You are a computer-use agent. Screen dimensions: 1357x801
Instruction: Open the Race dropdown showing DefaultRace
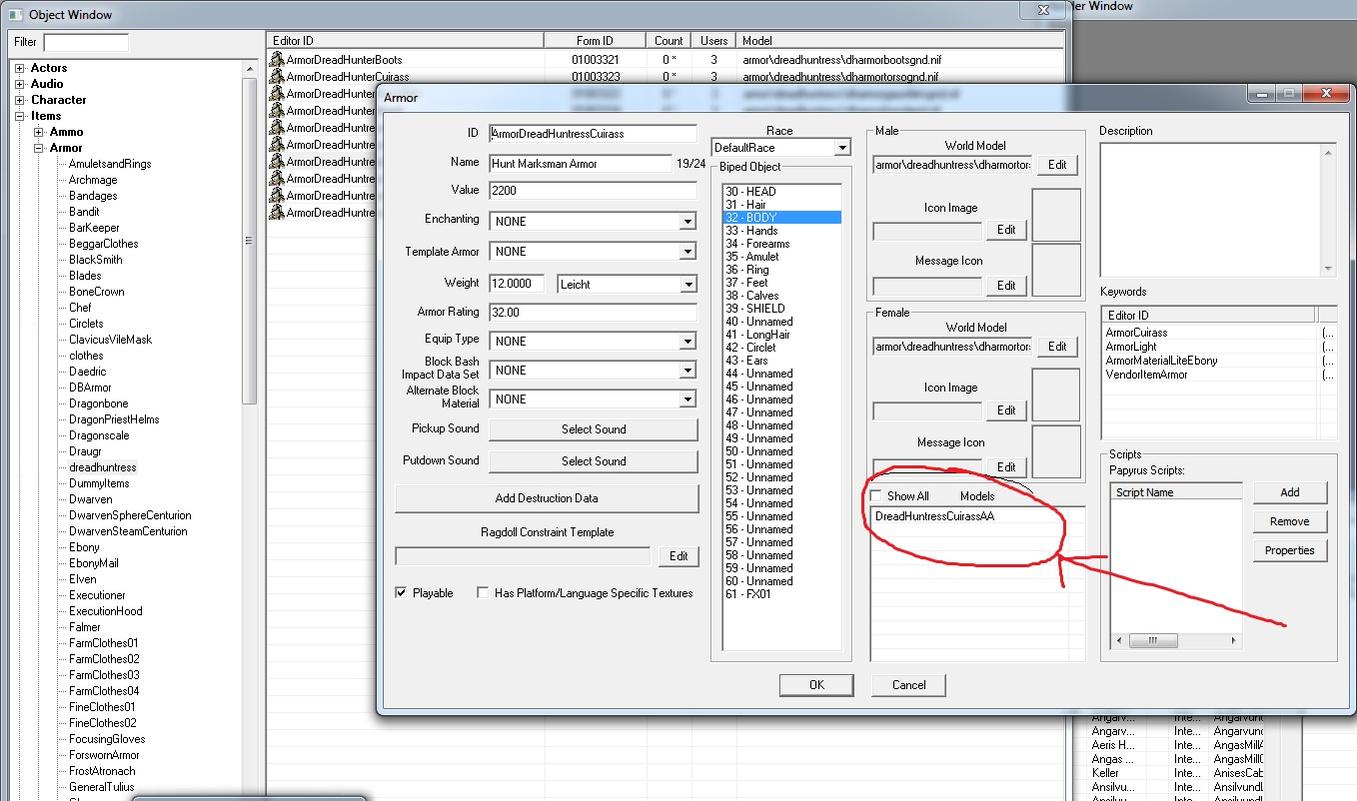[841, 148]
